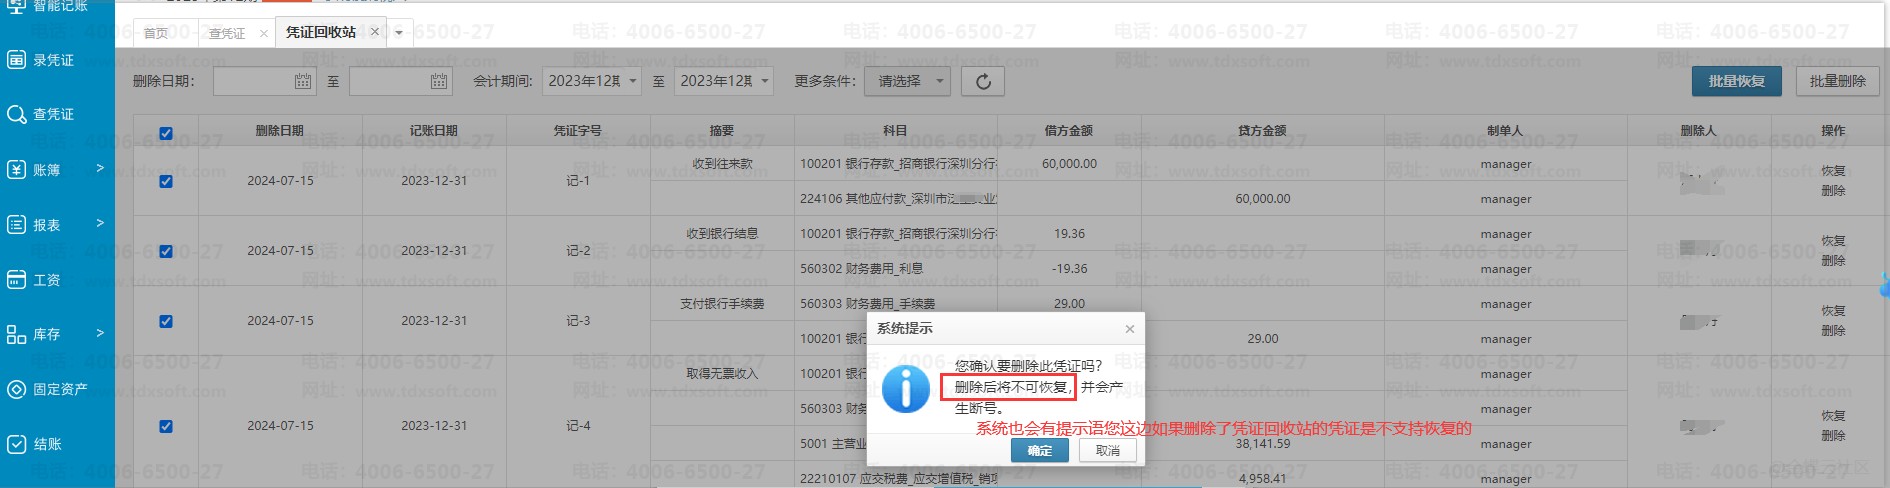Image resolution: width=1890 pixels, height=488 pixels.
Task: Click 删除 link for voucher 记-2
Action: pyautogui.click(x=1833, y=260)
